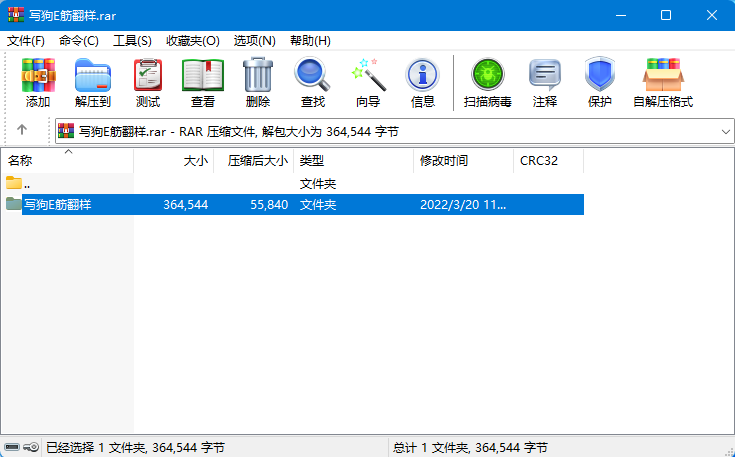Open the 选项(N) menu
This screenshot has width=735, height=457.
pyautogui.click(x=255, y=41)
